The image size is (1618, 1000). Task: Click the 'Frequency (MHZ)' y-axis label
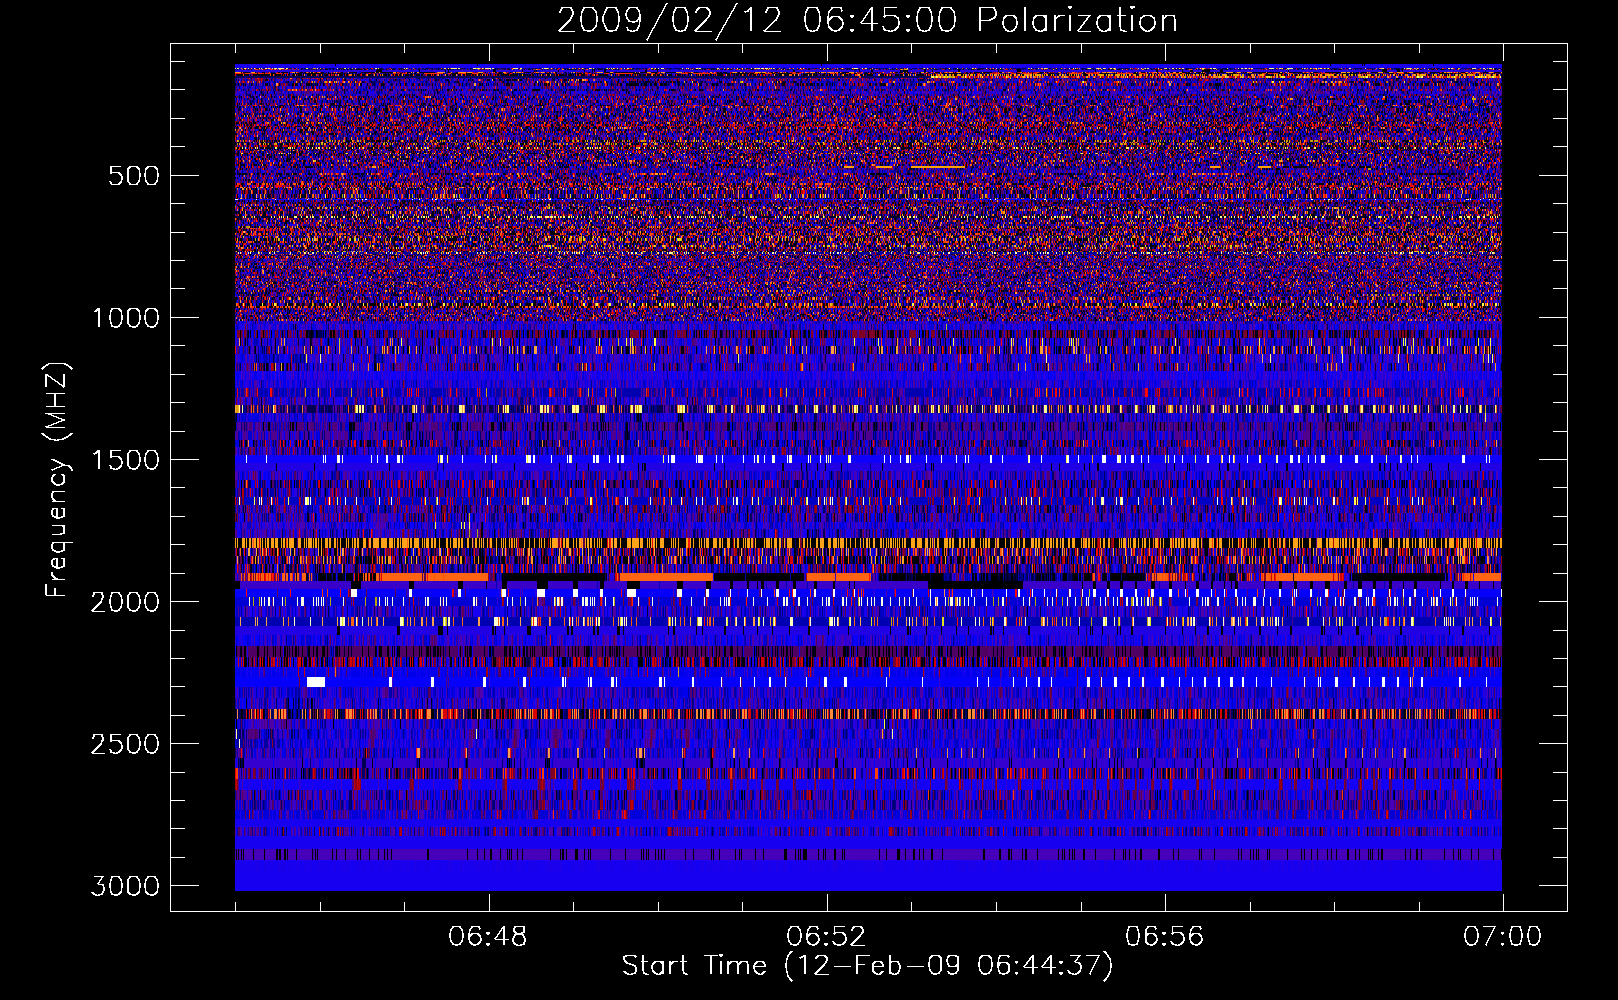click(57, 480)
